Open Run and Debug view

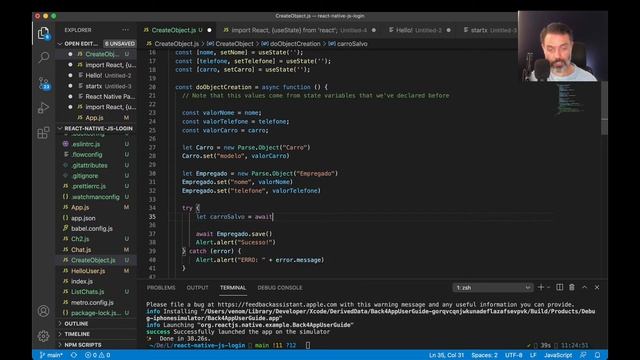43,108
